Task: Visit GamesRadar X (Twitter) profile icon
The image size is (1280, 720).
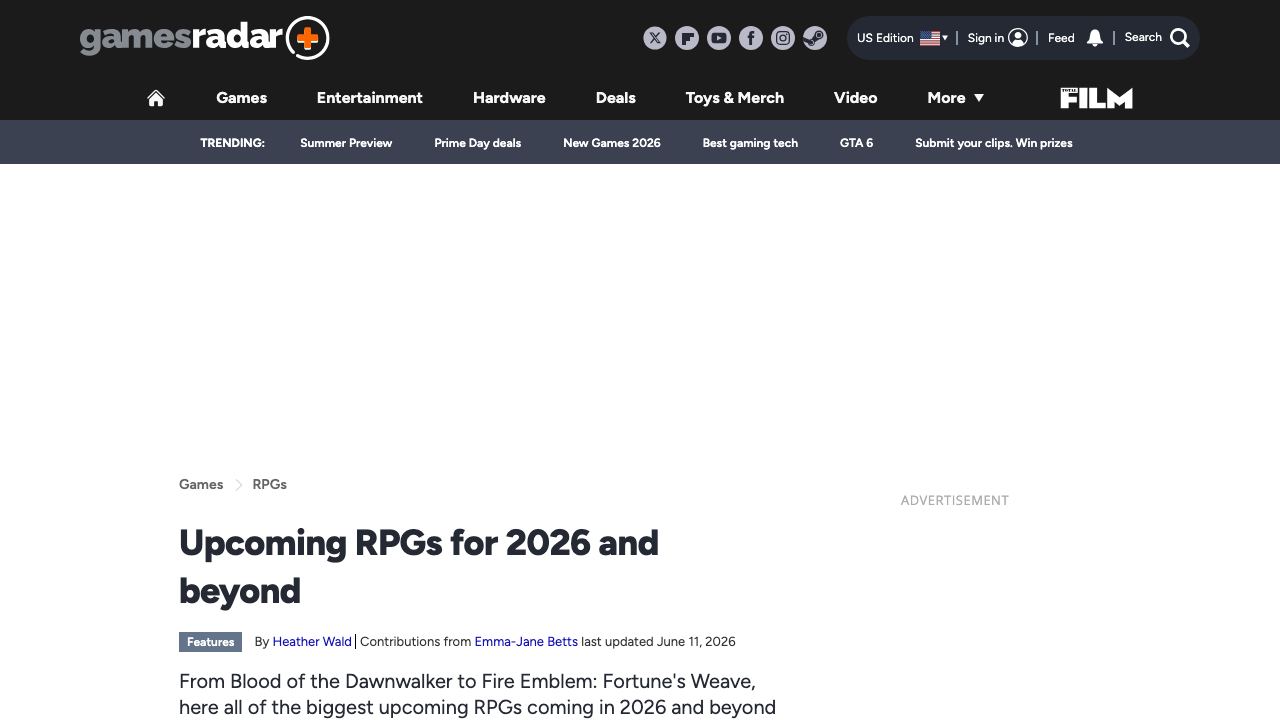Action: [655, 38]
